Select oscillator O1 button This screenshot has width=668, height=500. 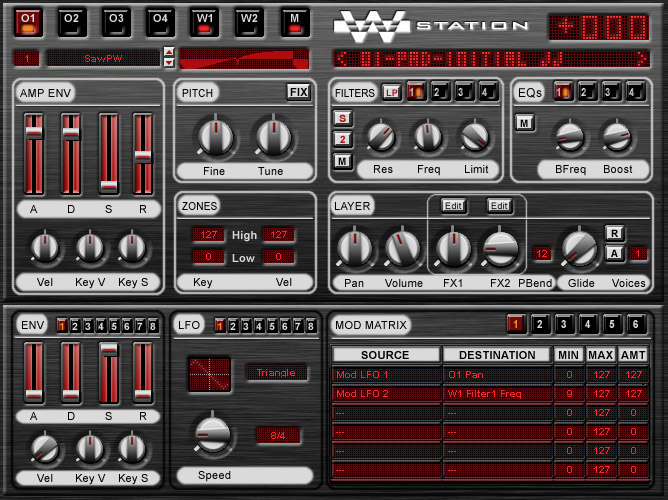coord(29,23)
